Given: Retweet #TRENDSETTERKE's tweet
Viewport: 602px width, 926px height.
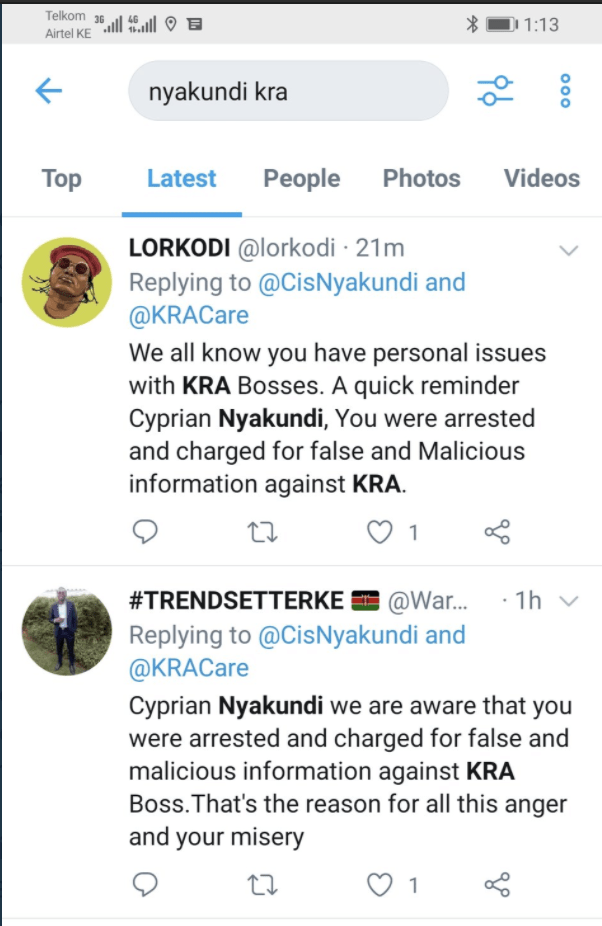Looking at the screenshot, I should 260,884.
